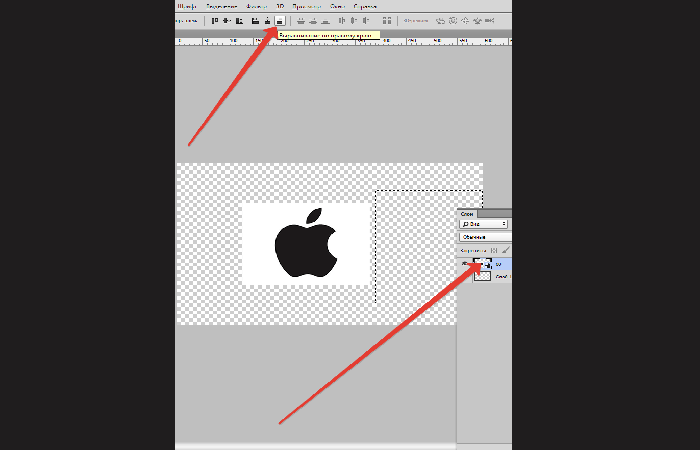Click the selected layer's thumbnail
This screenshot has height=450, width=700.
point(482,263)
